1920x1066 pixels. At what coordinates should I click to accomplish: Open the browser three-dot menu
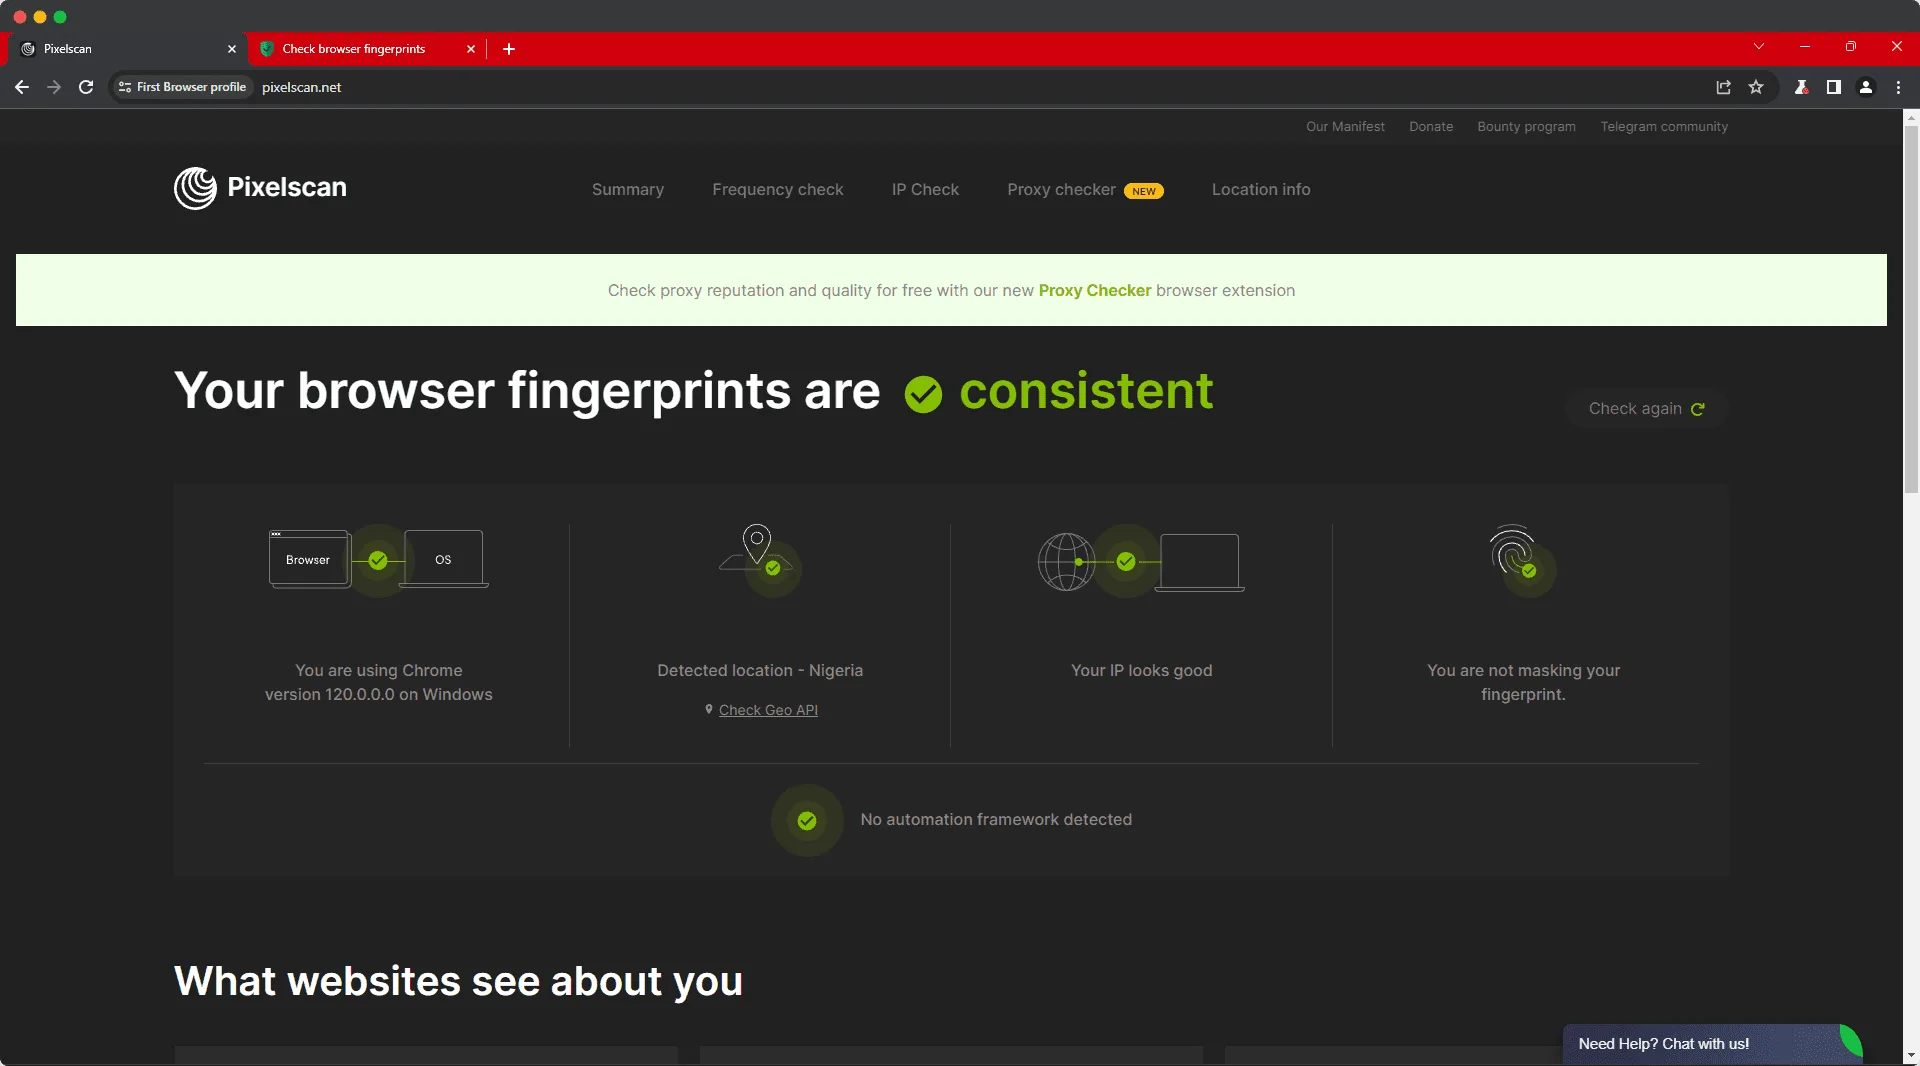point(1898,87)
